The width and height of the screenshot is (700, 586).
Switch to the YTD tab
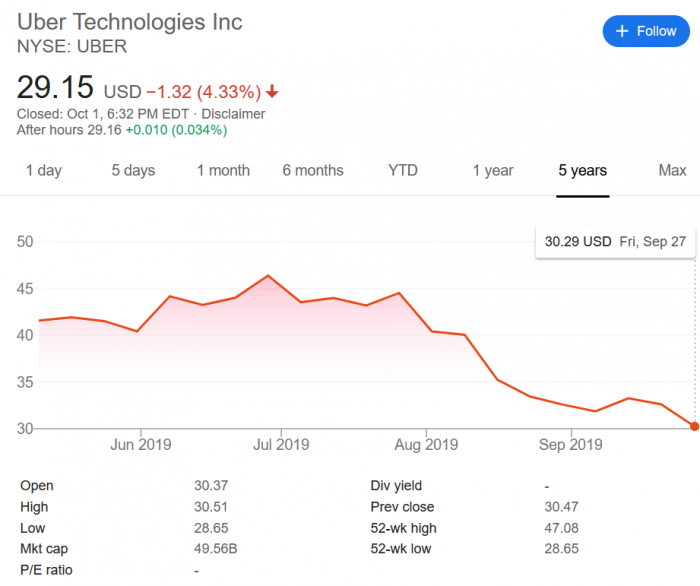pos(403,170)
